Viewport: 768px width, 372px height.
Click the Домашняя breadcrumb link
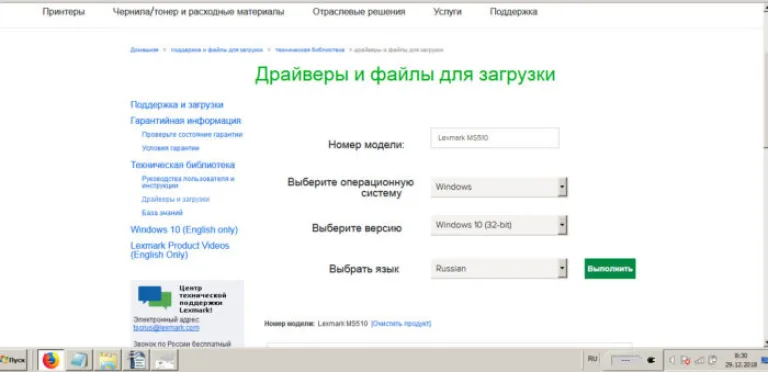(x=144, y=50)
